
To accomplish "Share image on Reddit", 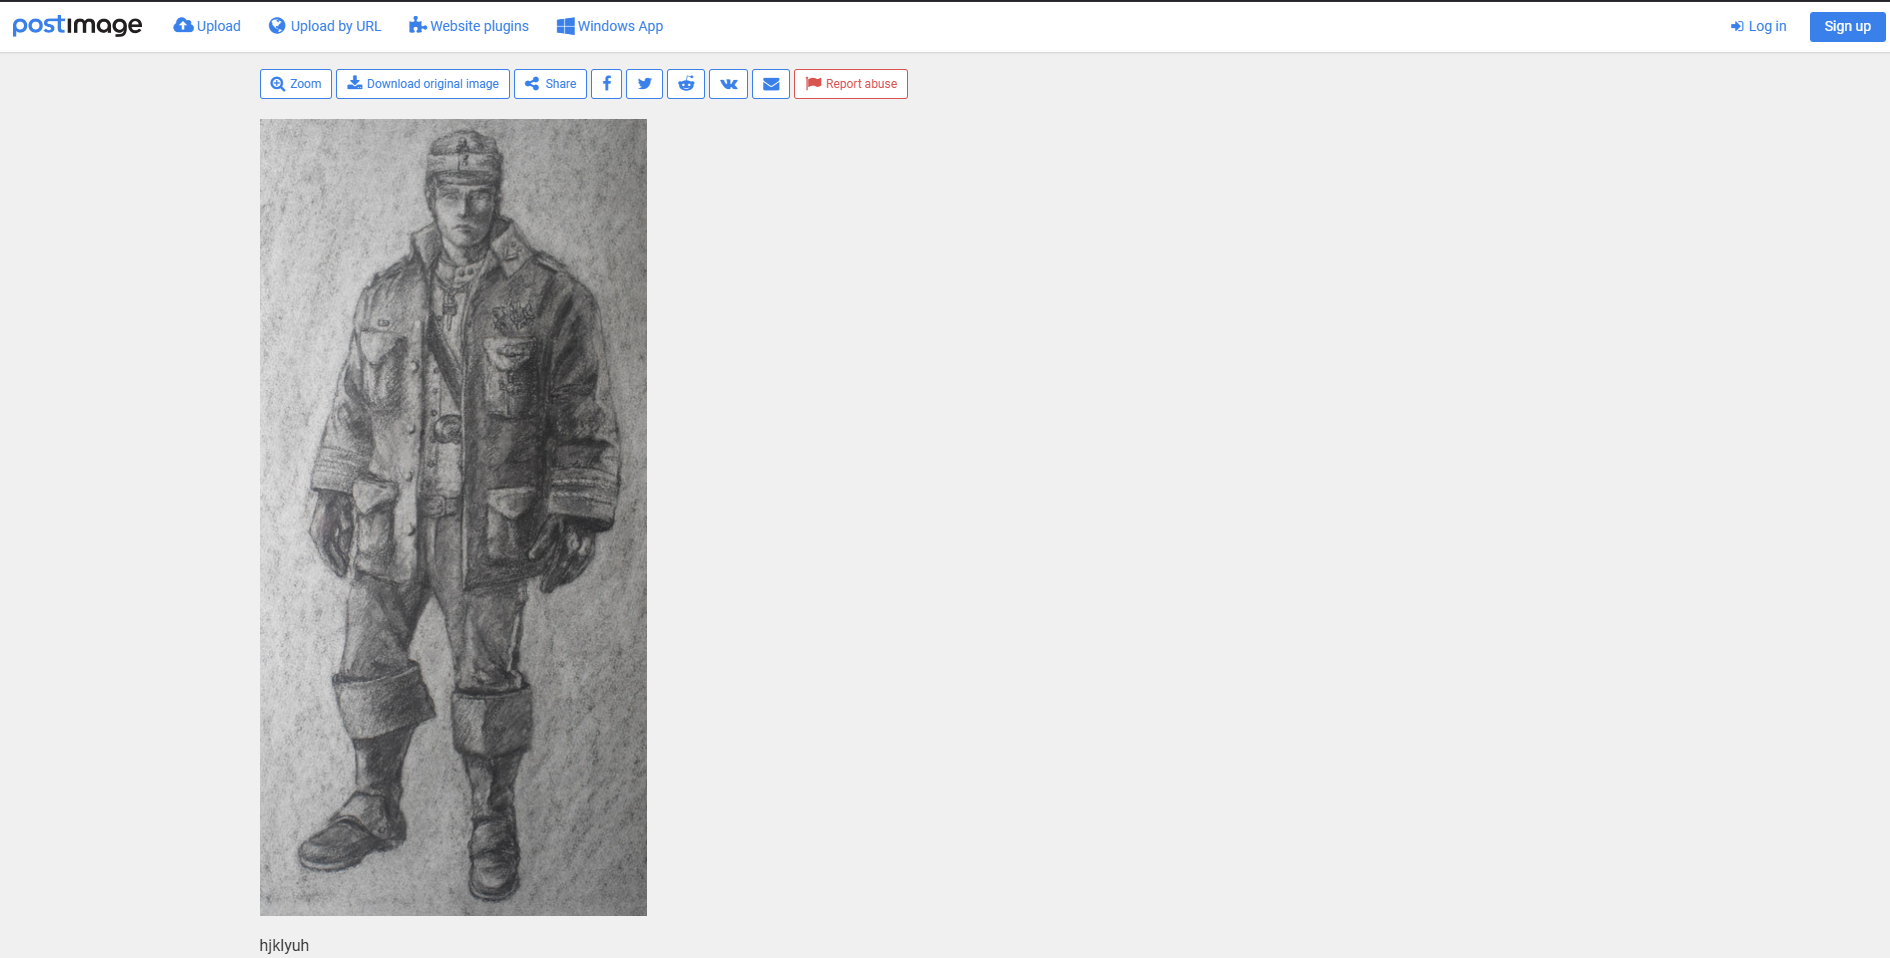I will click(686, 84).
